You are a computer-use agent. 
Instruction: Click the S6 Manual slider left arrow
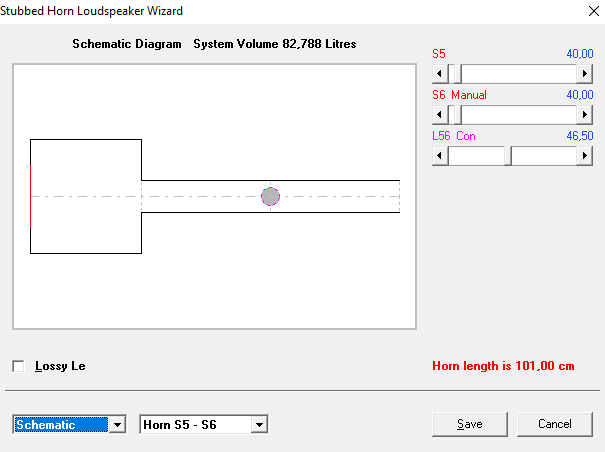pos(439,115)
